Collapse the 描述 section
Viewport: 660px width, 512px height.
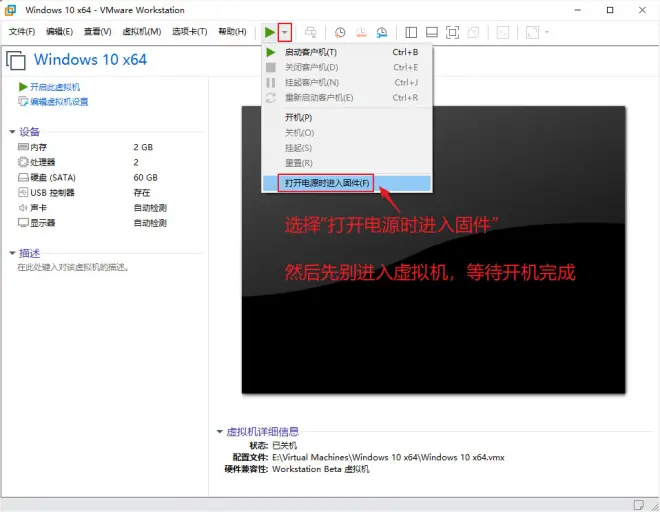[x=12, y=253]
